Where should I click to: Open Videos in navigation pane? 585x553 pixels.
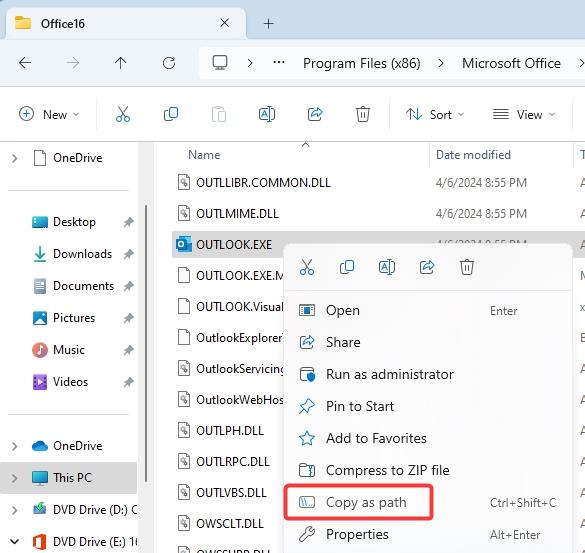click(x=71, y=382)
